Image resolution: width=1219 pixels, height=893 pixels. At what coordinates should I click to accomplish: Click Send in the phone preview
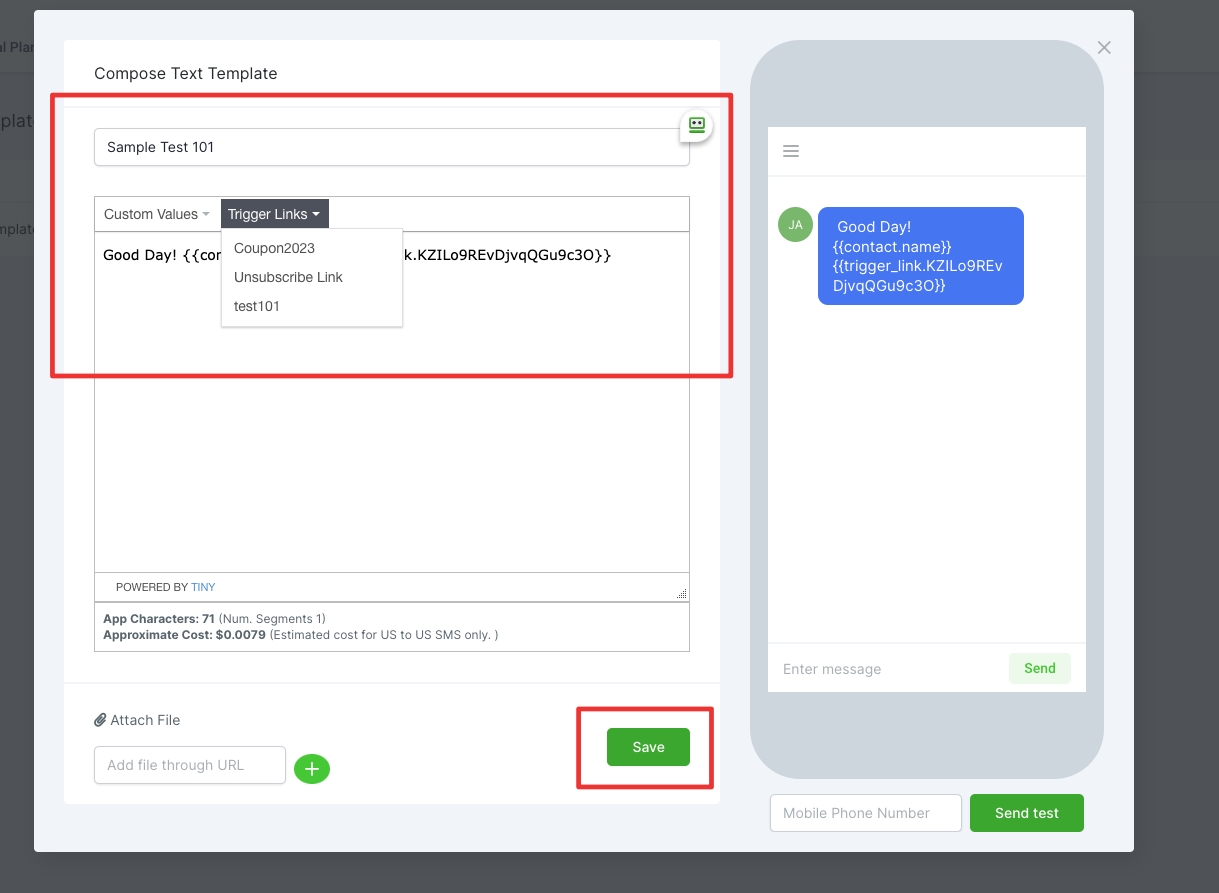click(x=1040, y=668)
